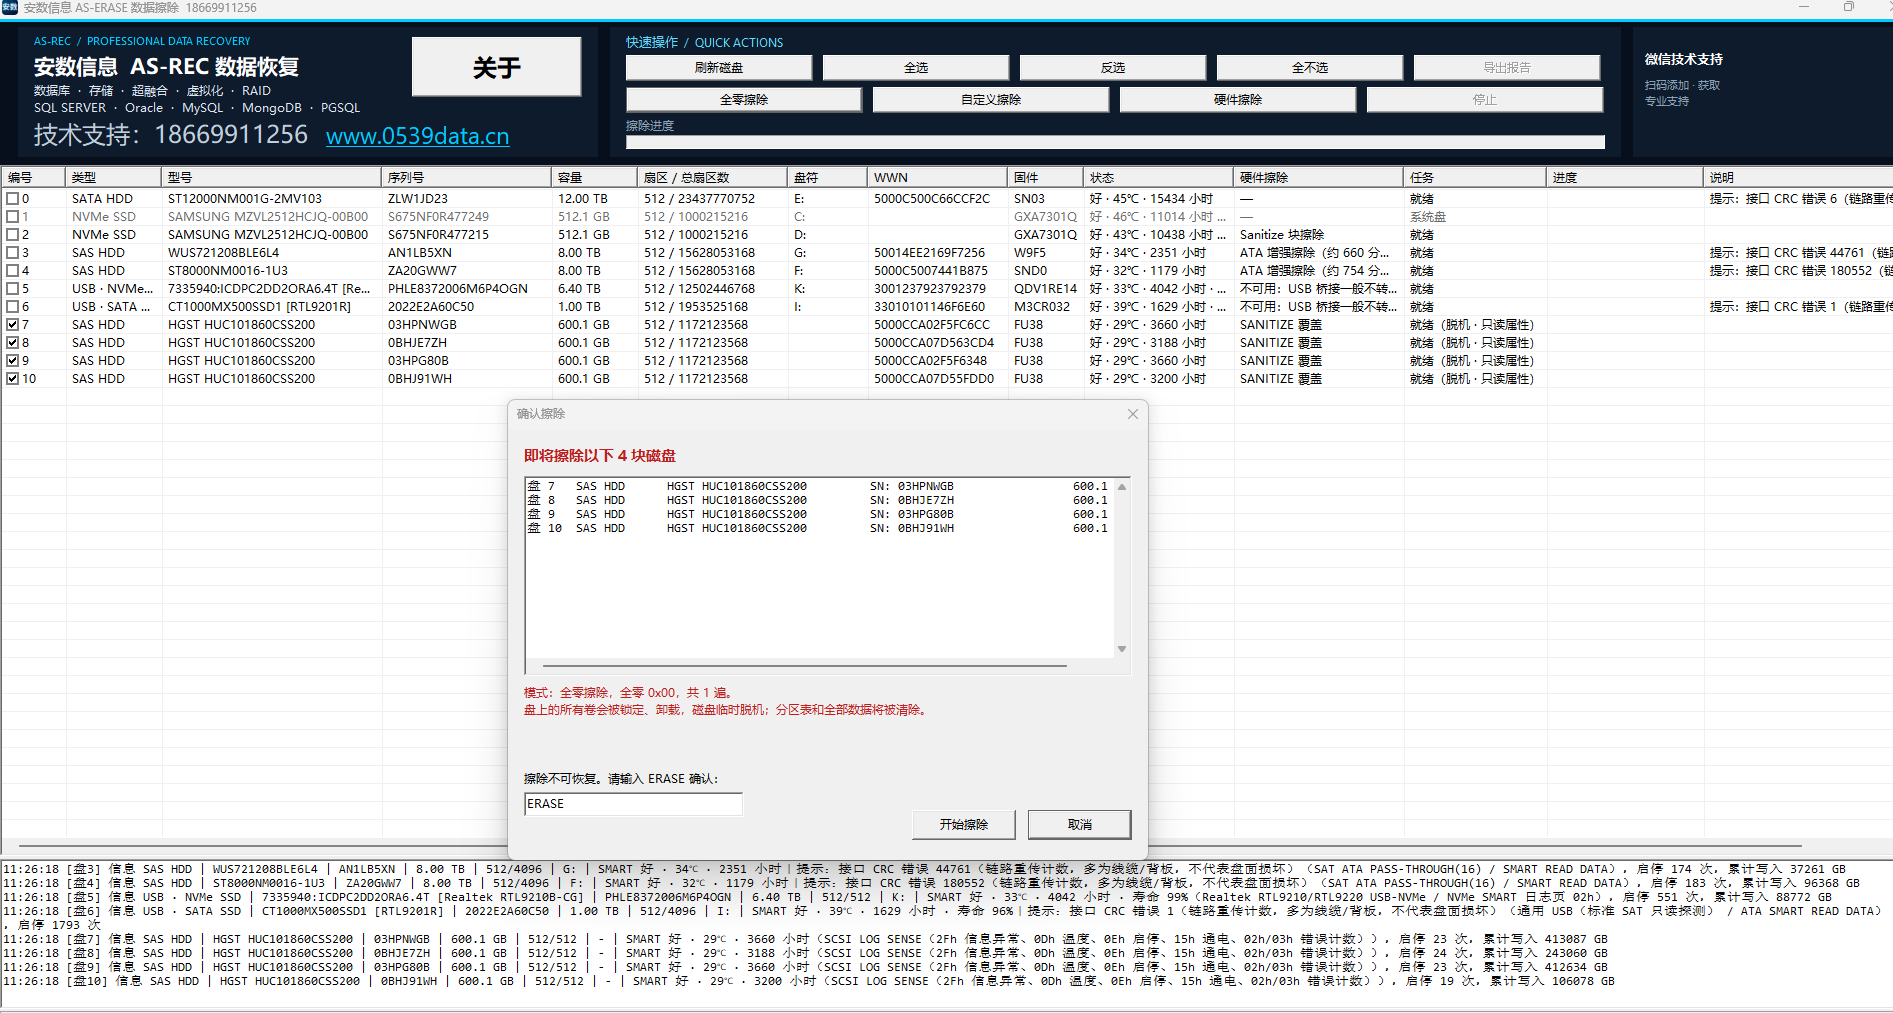Image resolution: width=1893 pixels, height=1013 pixels.
Task: Click the ERASE confirmation input field
Action: (633, 804)
